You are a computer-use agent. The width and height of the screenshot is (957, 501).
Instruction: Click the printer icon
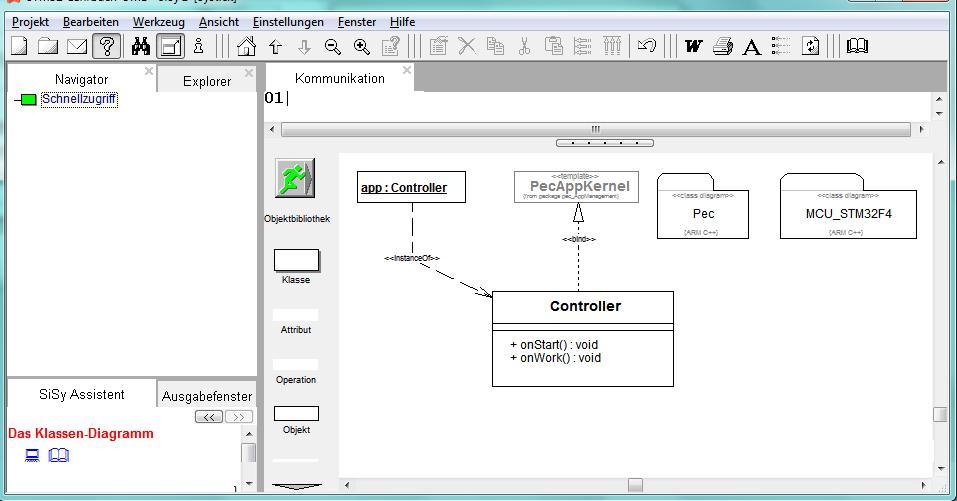[x=723, y=46]
